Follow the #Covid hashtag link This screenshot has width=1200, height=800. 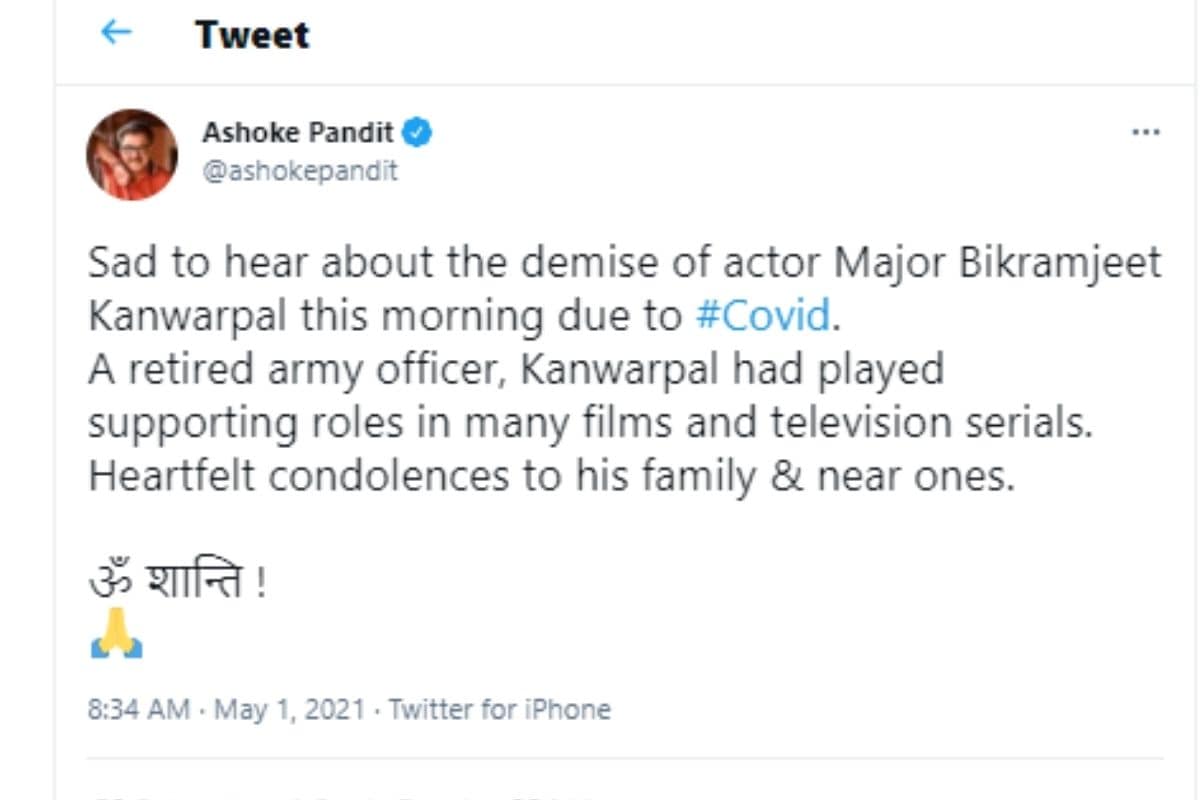(x=762, y=316)
